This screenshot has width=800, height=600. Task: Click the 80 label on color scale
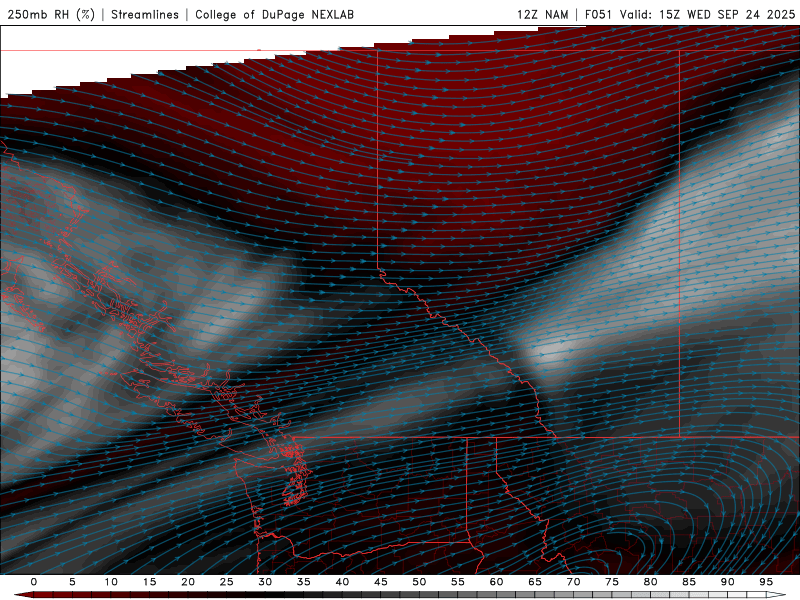[651, 582]
